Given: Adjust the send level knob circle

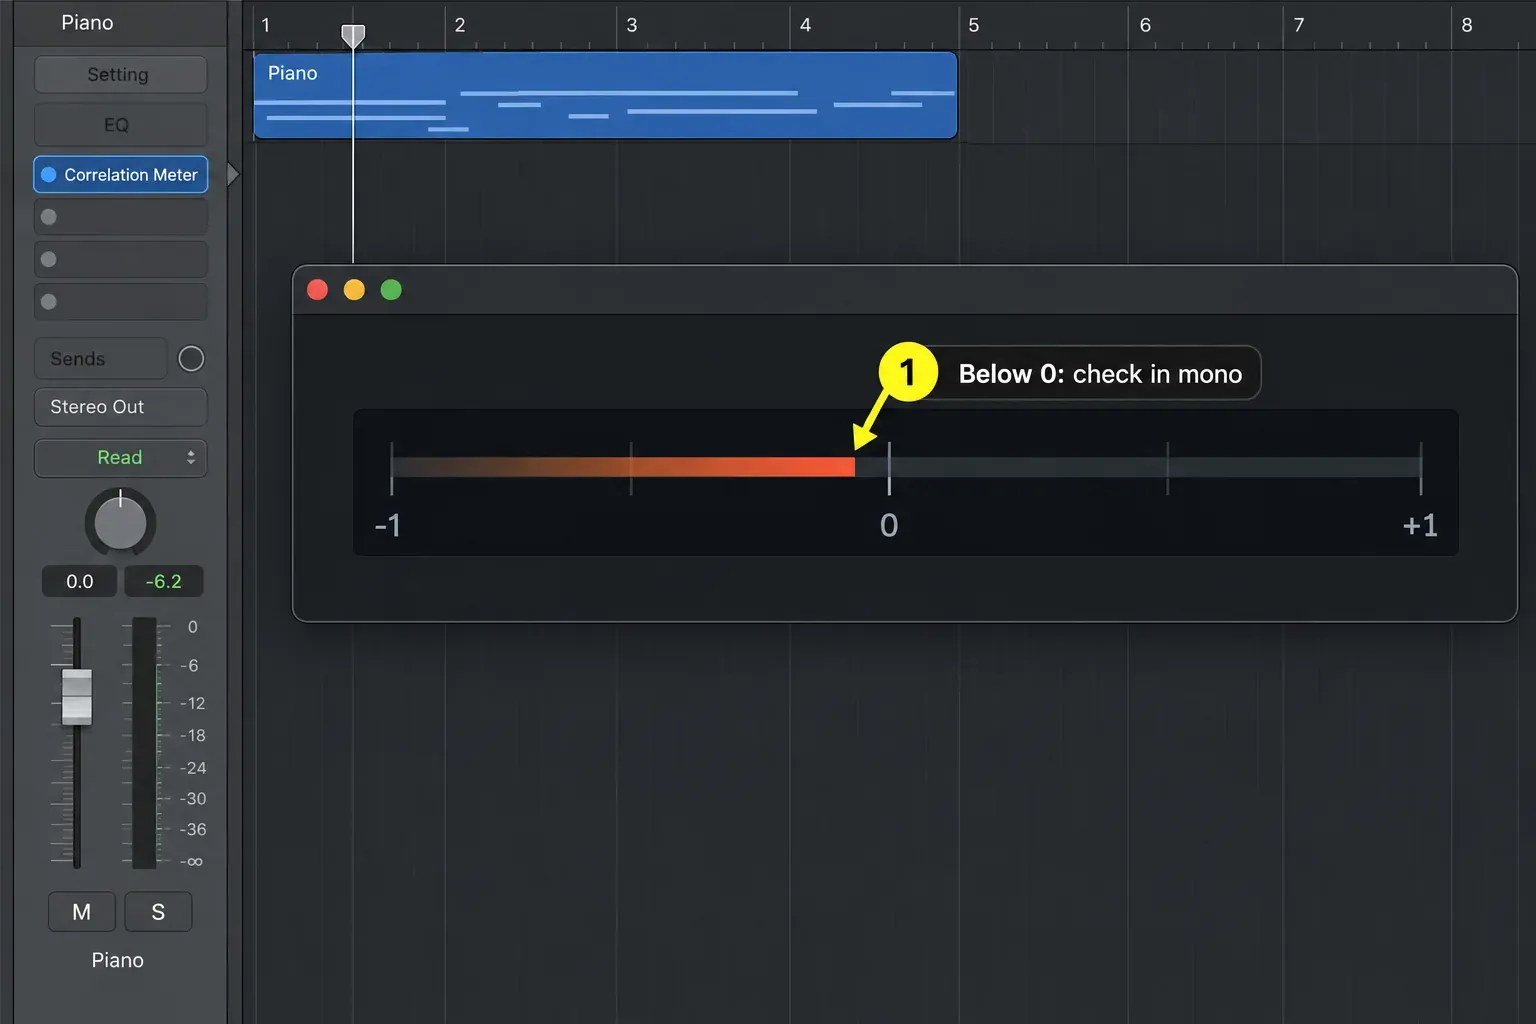Looking at the screenshot, I should click(x=191, y=359).
